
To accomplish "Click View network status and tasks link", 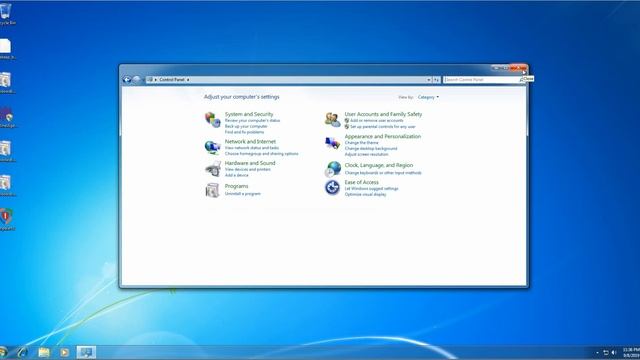I will pos(252,148).
